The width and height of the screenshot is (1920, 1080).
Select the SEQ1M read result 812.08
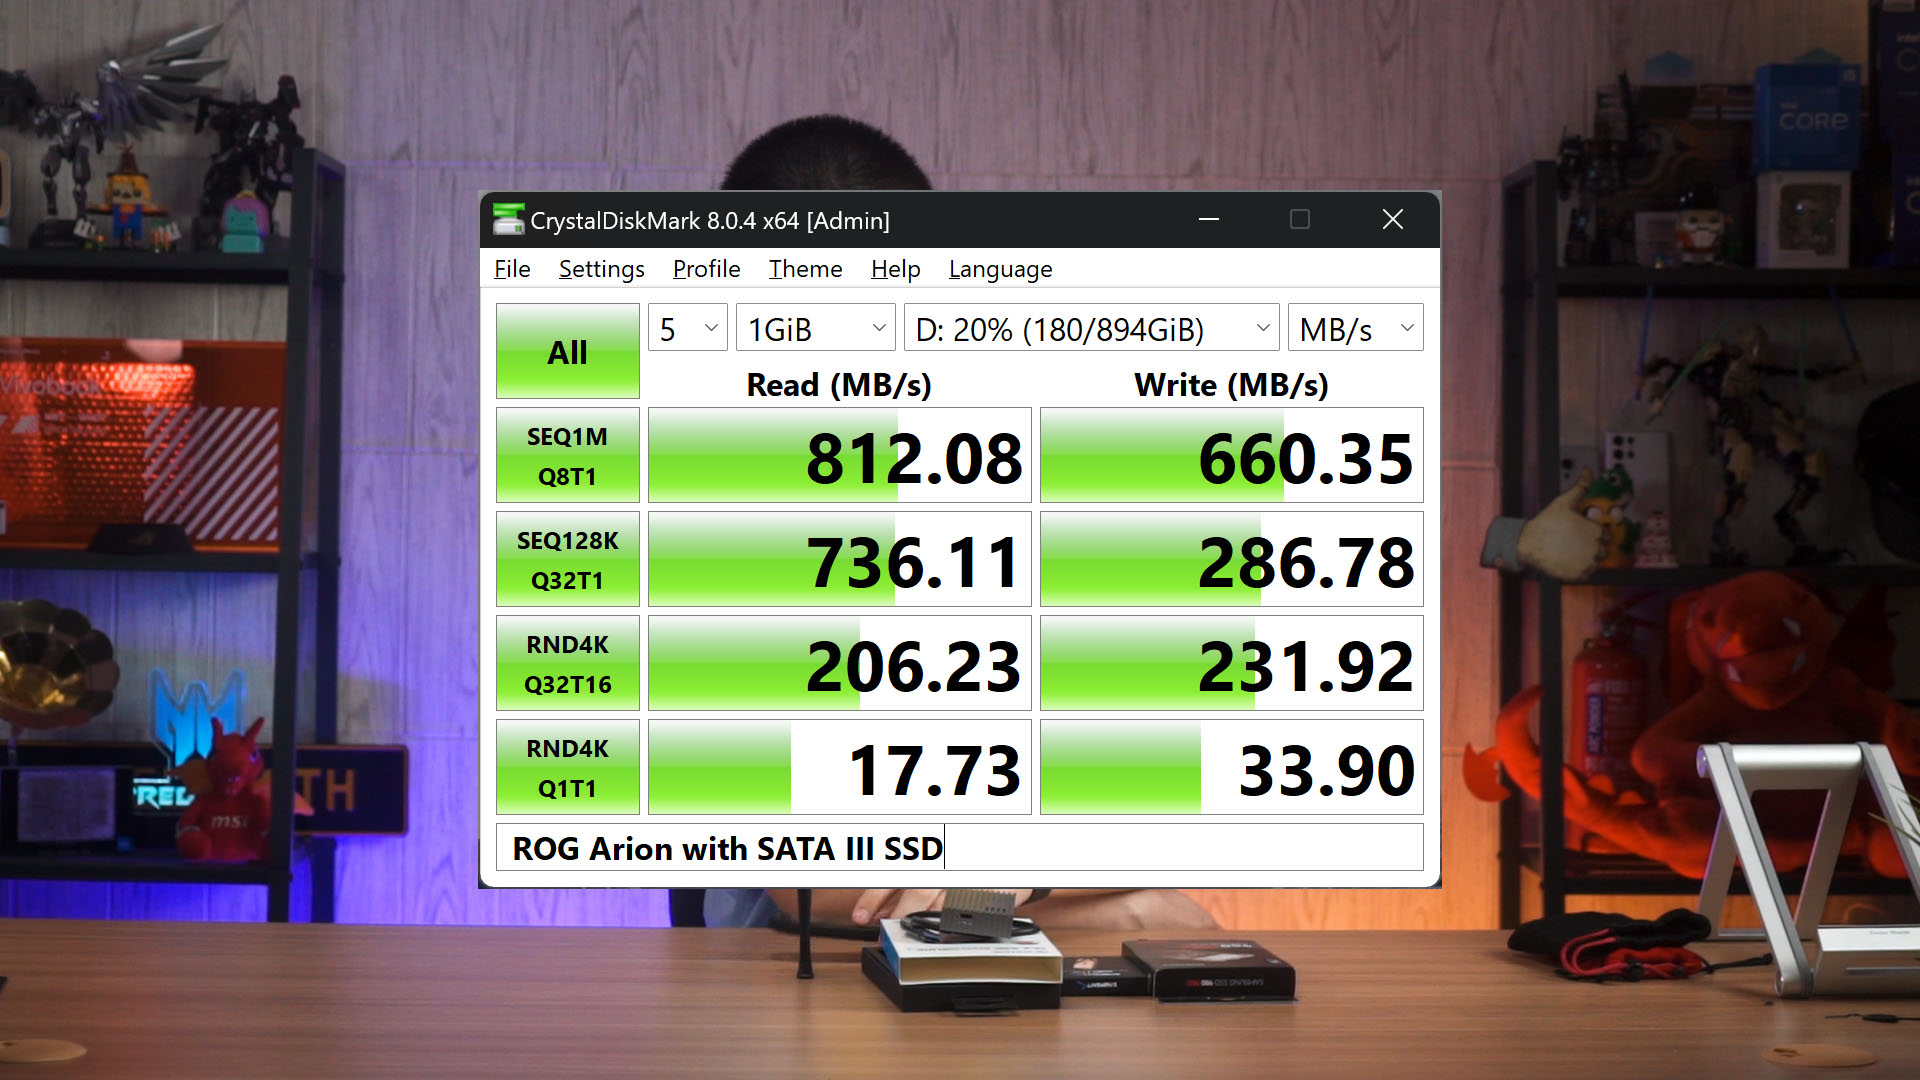(x=840, y=455)
